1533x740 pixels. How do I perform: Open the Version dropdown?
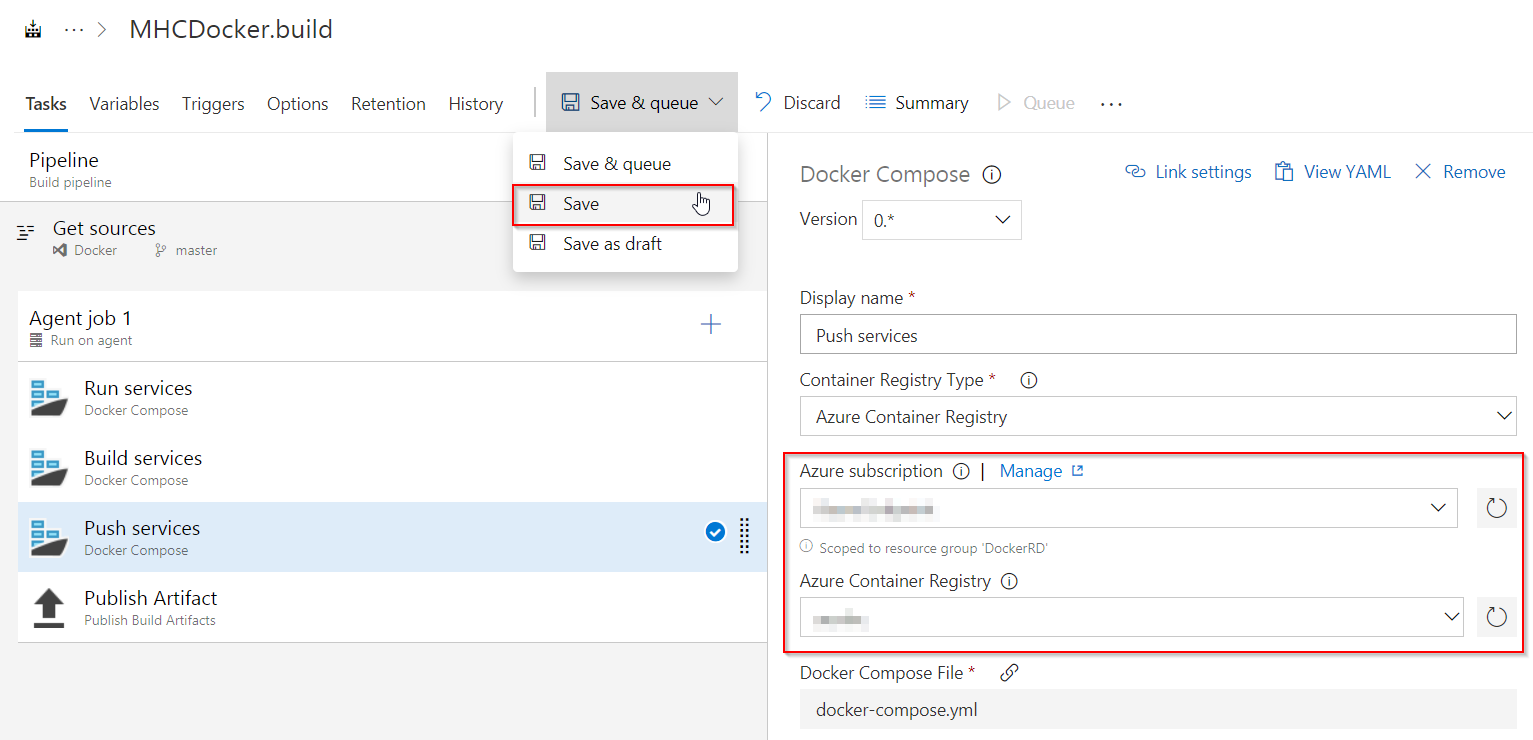tap(942, 220)
